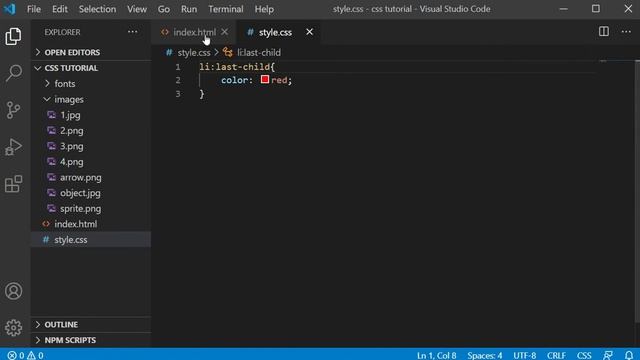The image size is (640, 360).
Task: Click the warnings count in status bar
Action: [36, 355]
